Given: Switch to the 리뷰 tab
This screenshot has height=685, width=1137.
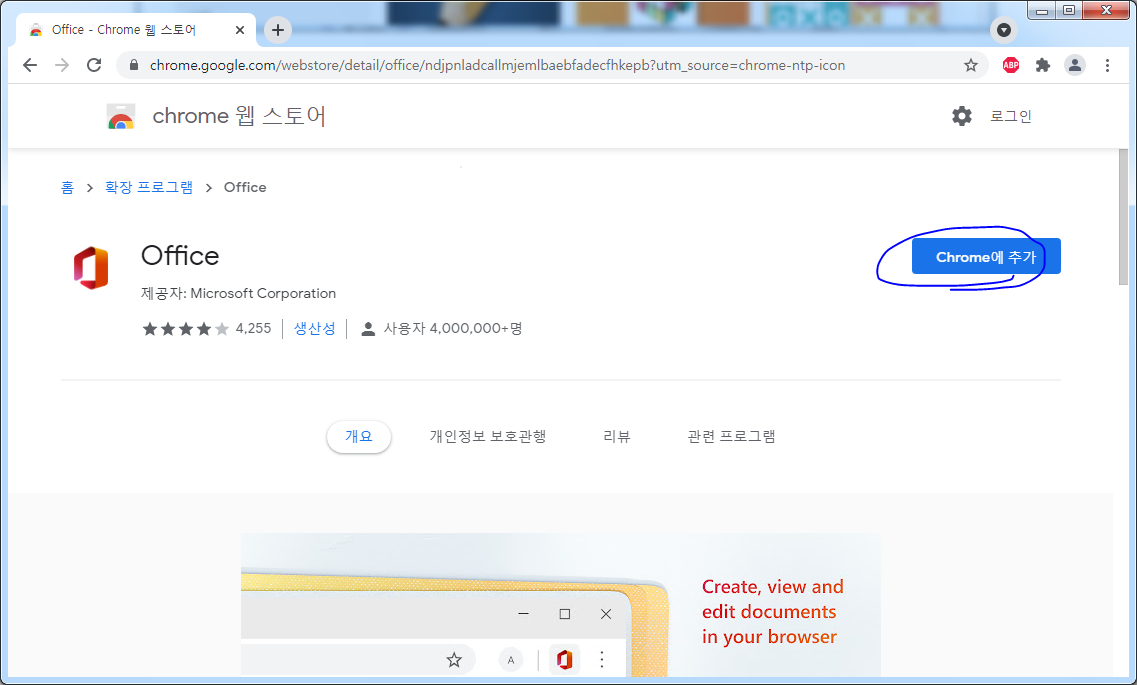Looking at the screenshot, I should point(617,436).
